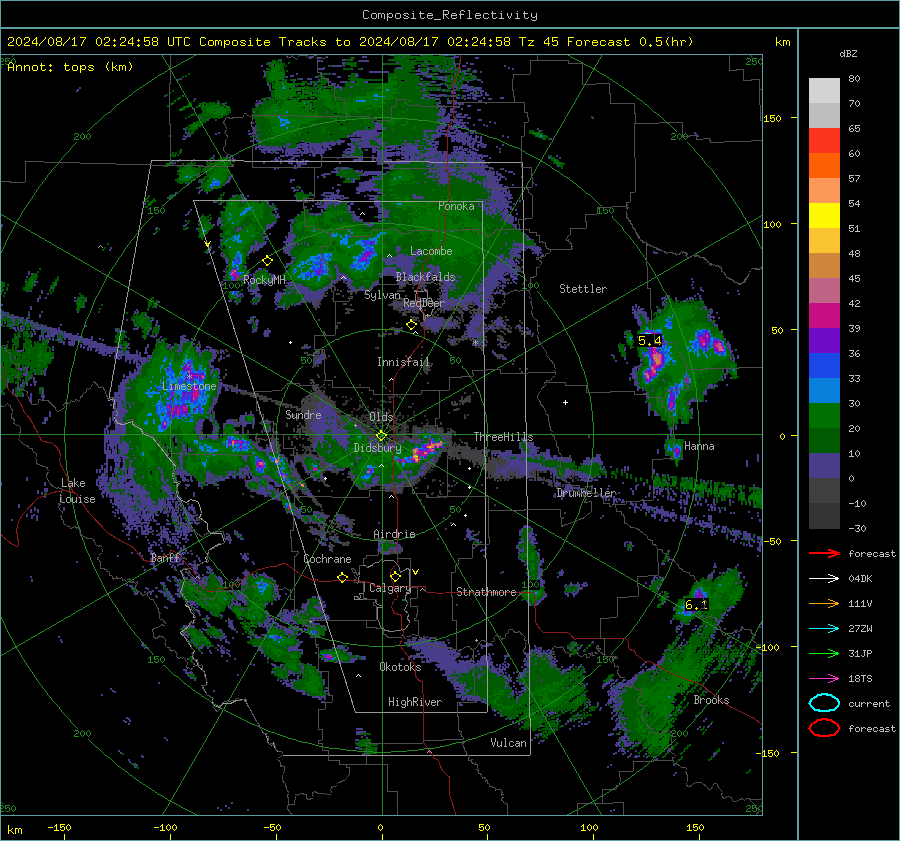
Task: Click the Vulcan city label
Action: [x=509, y=743]
